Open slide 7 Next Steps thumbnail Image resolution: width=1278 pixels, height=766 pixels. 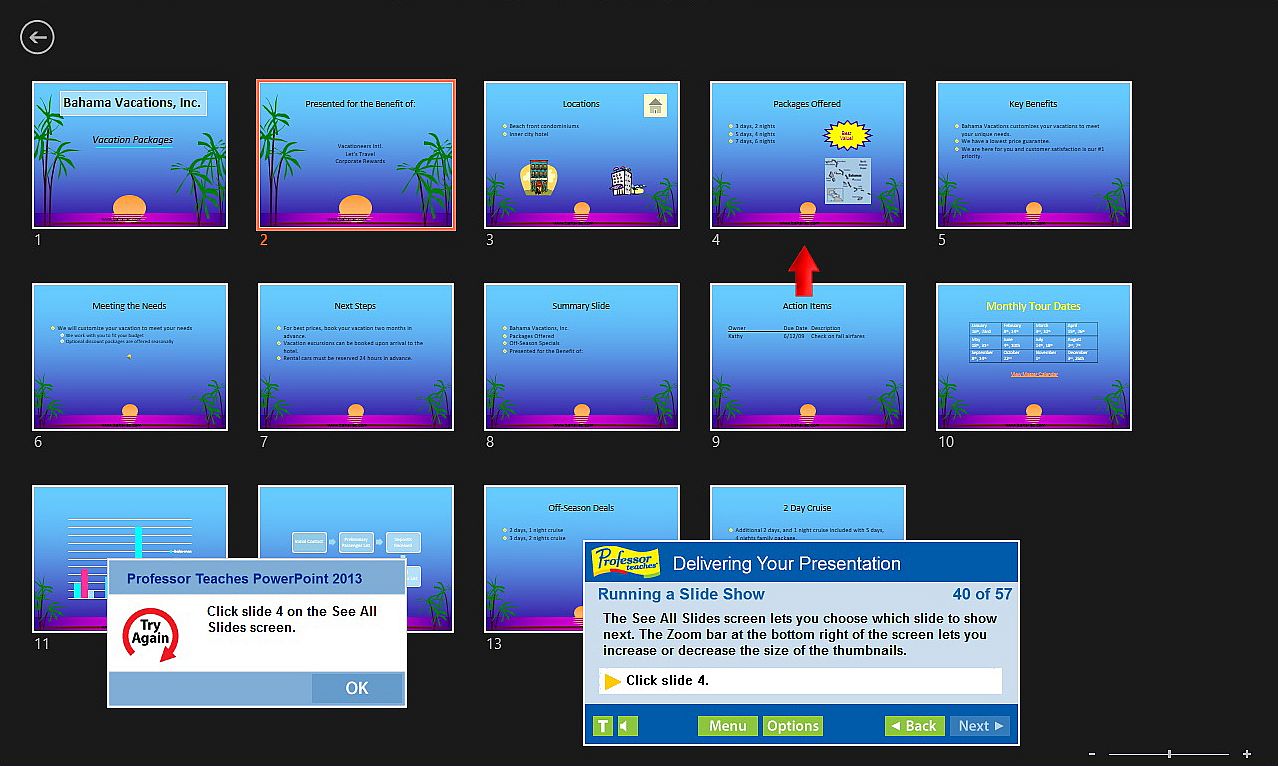coord(356,357)
